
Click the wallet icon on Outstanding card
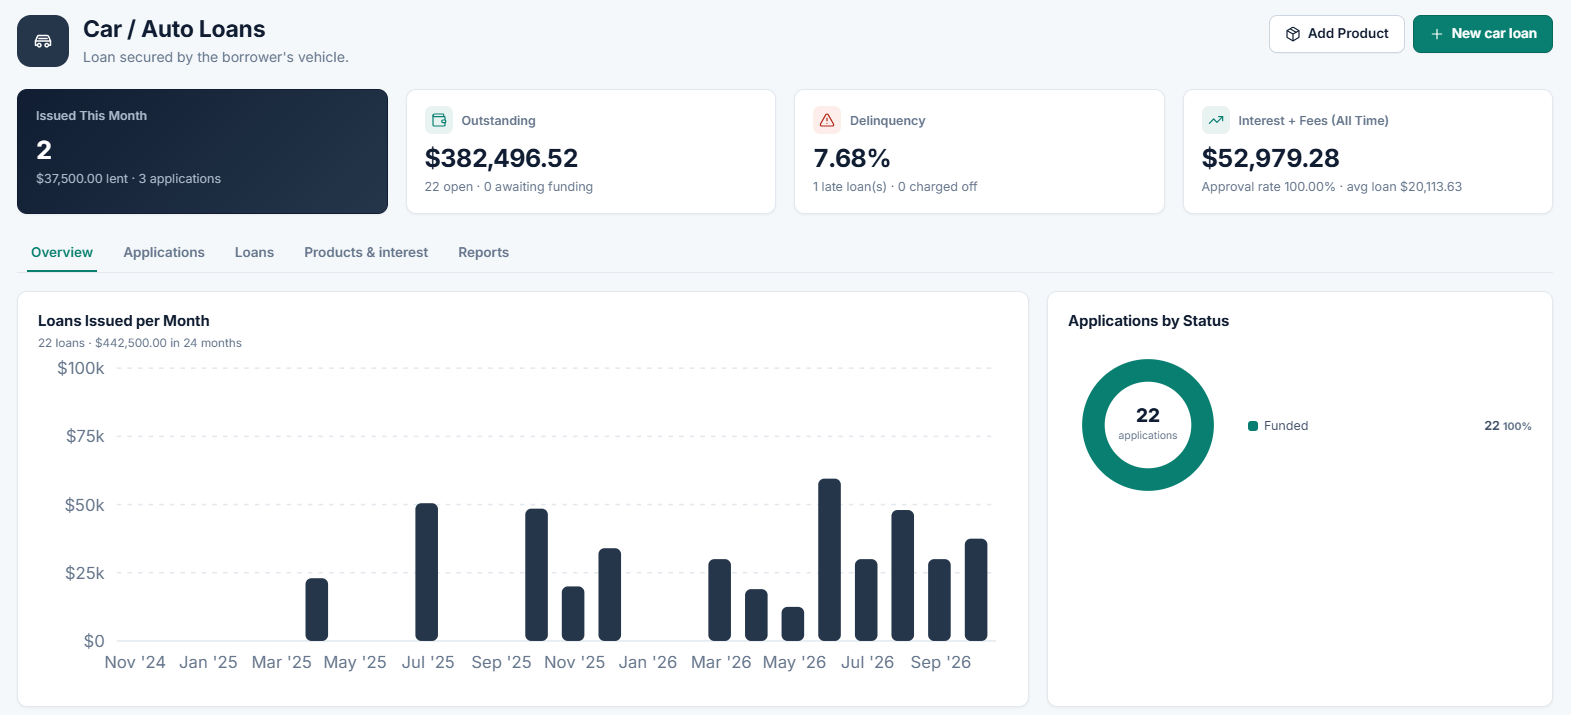(439, 120)
